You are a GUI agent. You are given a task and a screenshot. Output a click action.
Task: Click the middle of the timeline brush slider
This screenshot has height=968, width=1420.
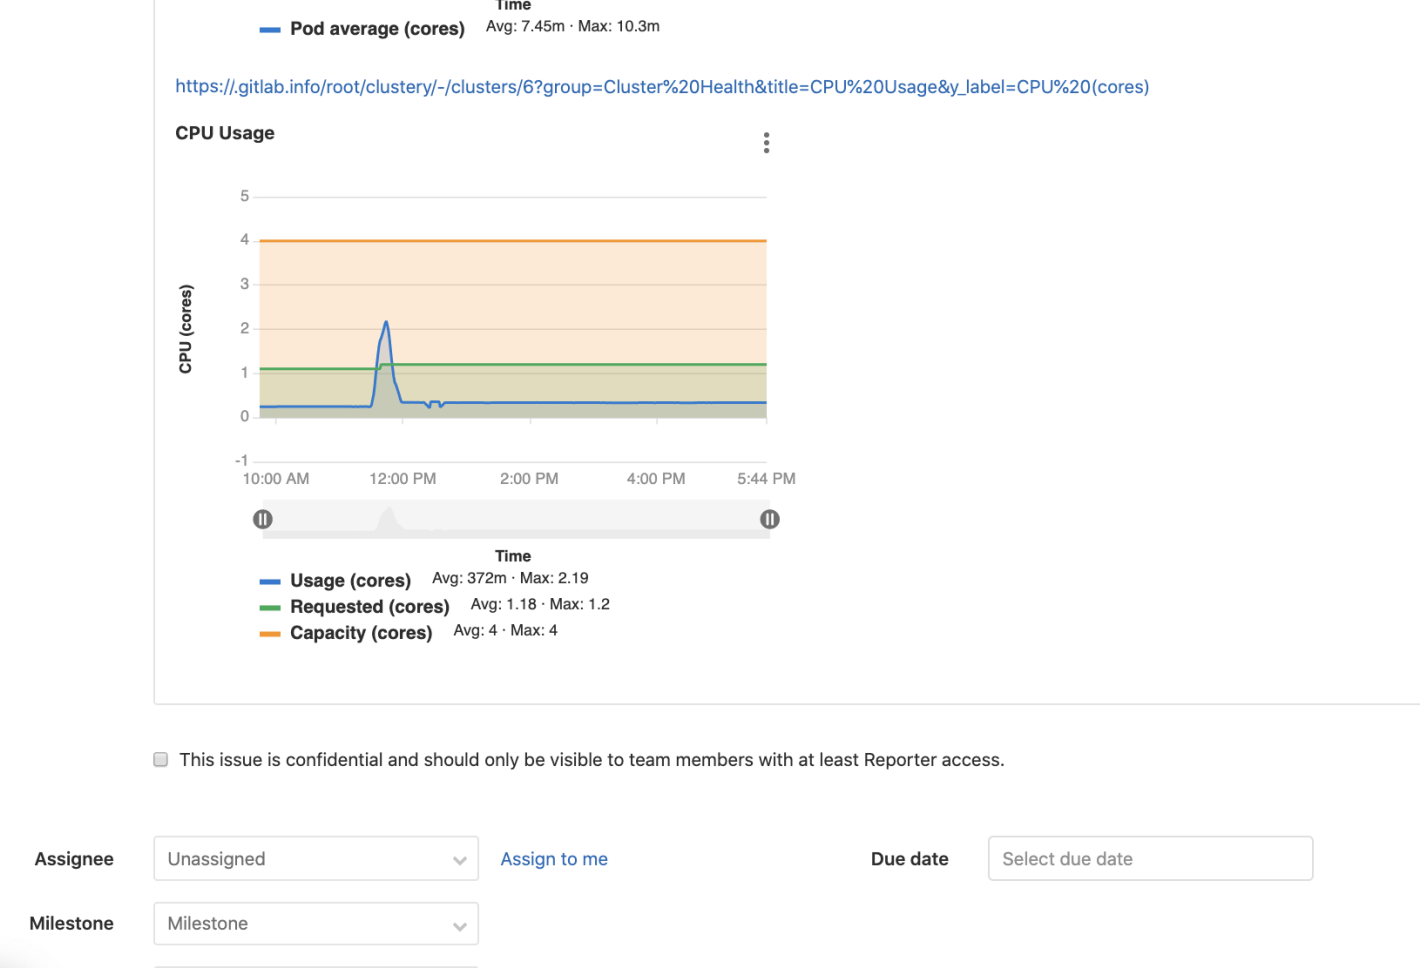point(515,519)
